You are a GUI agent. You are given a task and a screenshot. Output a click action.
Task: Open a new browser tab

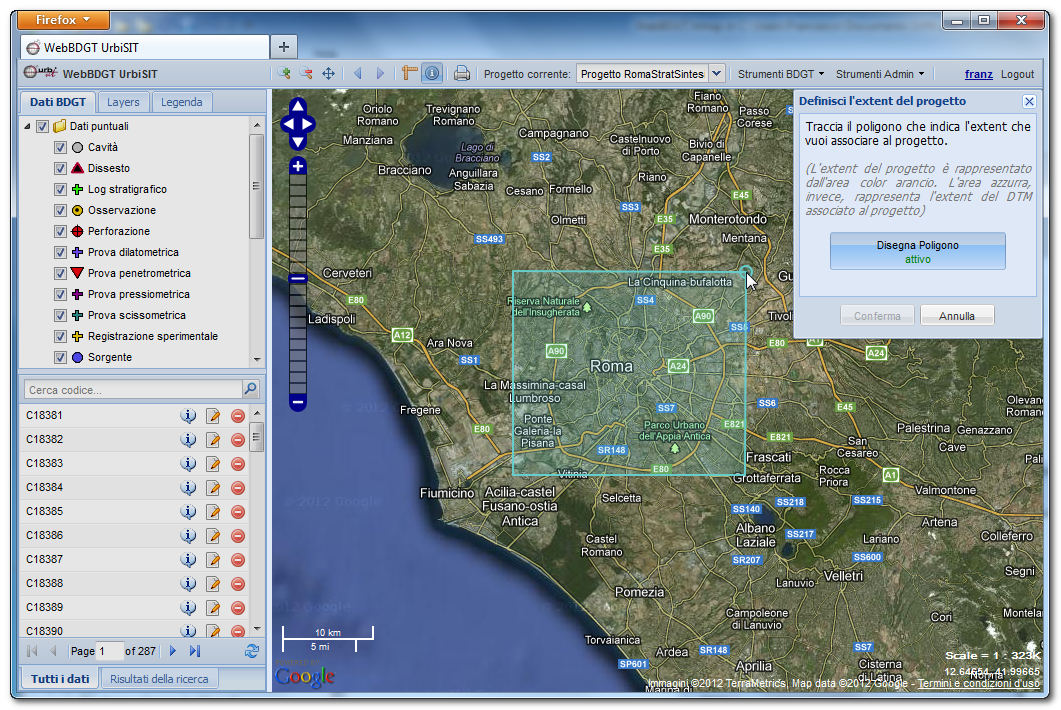pos(284,47)
